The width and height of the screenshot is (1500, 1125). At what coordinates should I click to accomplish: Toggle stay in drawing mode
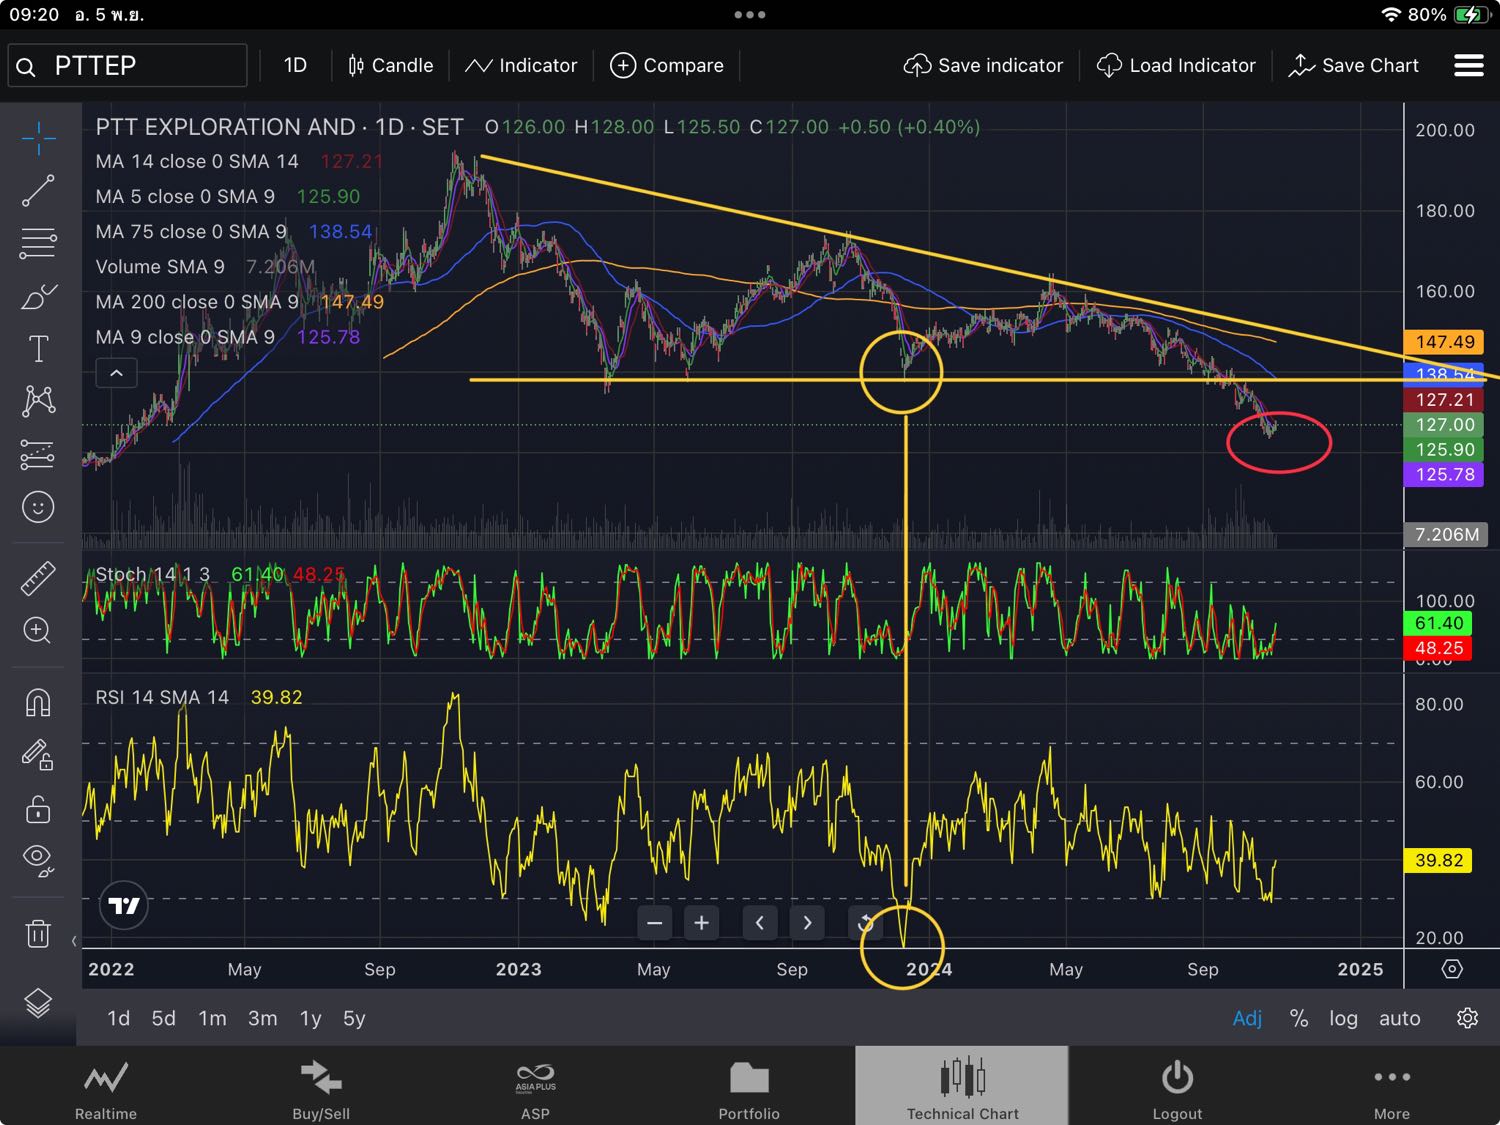click(x=38, y=754)
